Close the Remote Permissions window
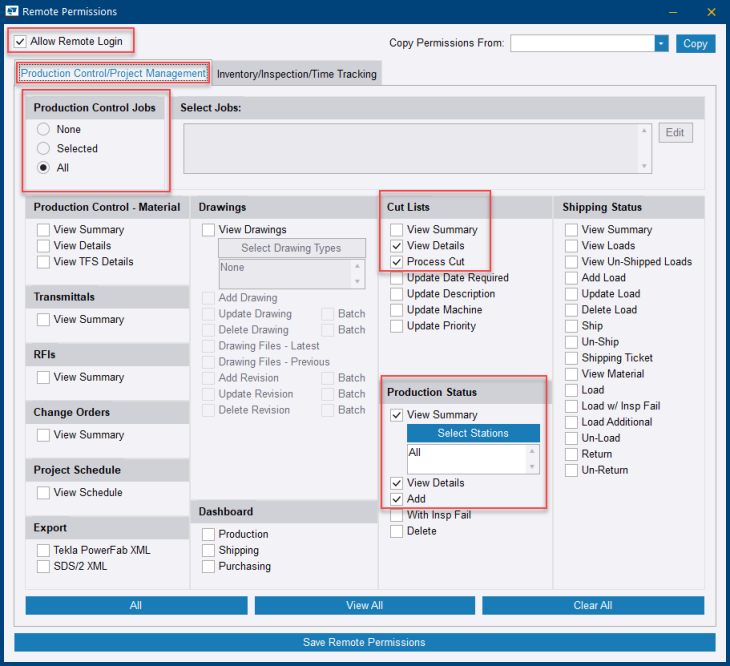 (711, 12)
